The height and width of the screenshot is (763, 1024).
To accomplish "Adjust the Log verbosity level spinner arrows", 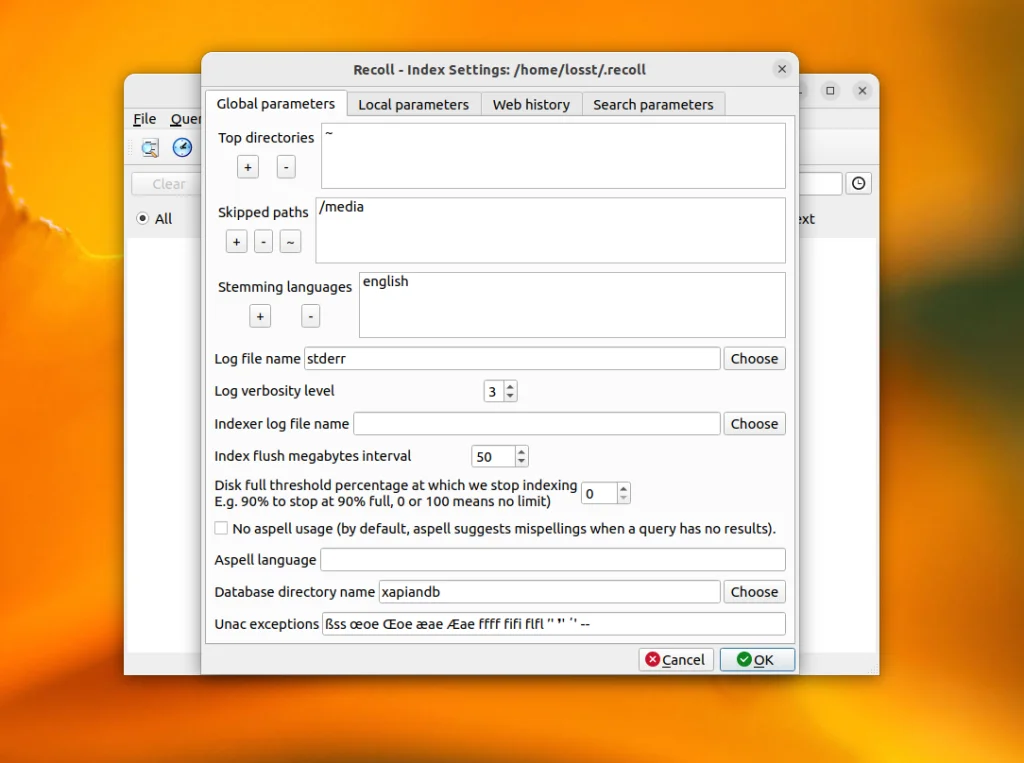I will [x=510, y=391].
